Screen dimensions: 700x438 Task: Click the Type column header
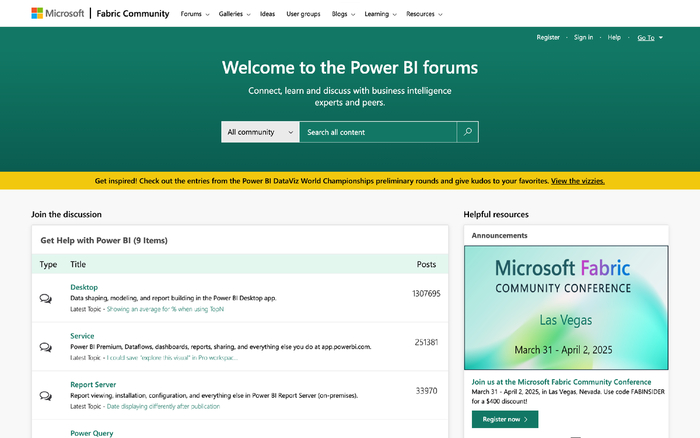[48, 264]
